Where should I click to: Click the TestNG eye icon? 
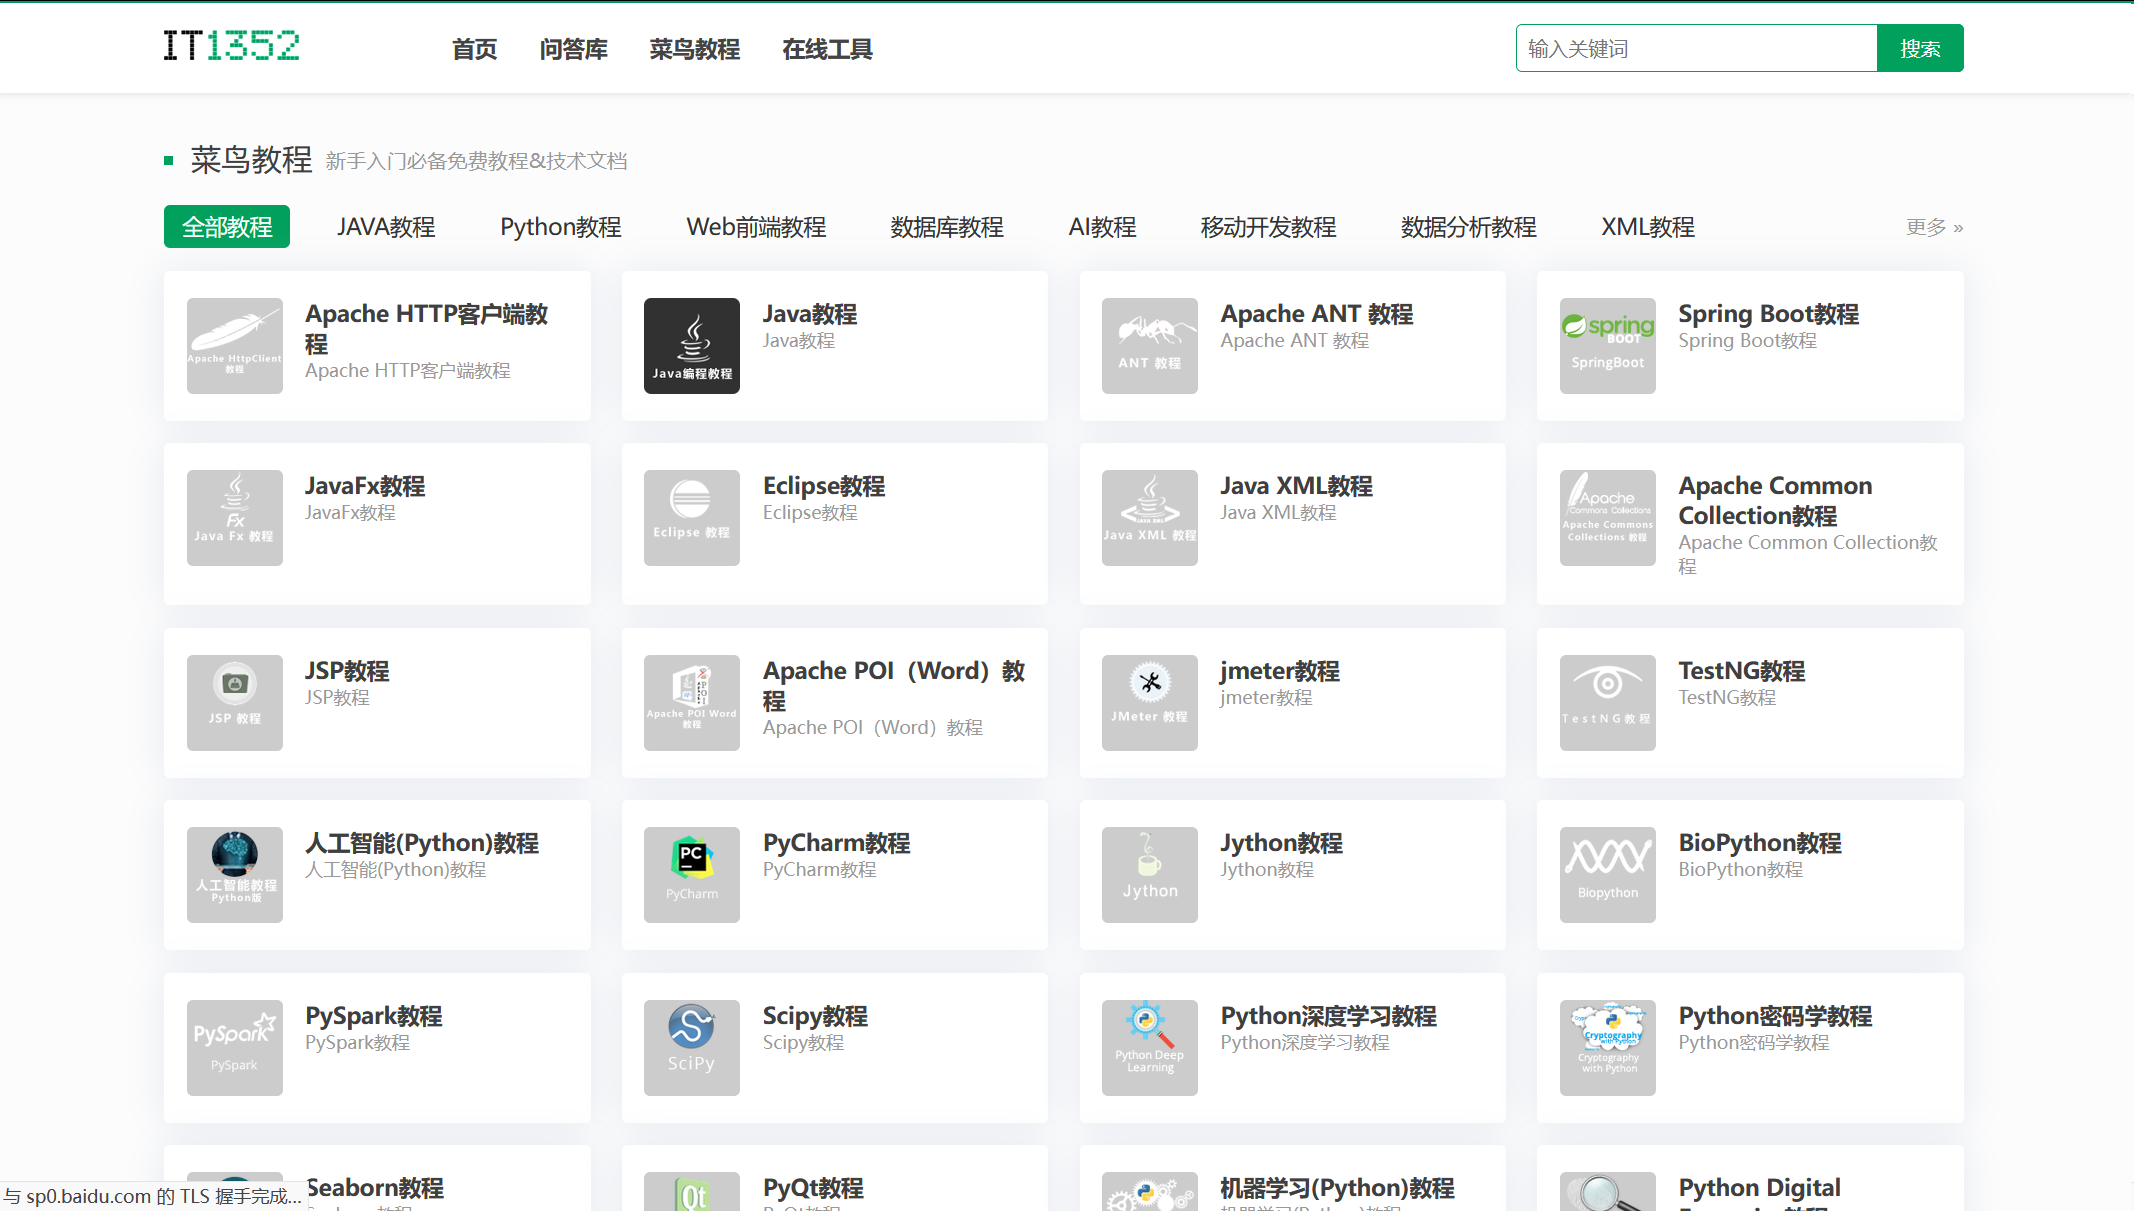(1607, 702)
